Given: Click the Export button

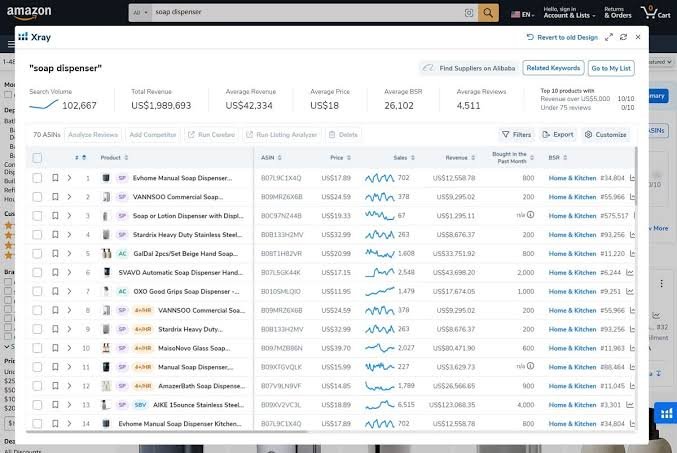Looking at the screenshot, I should [558, 135].
